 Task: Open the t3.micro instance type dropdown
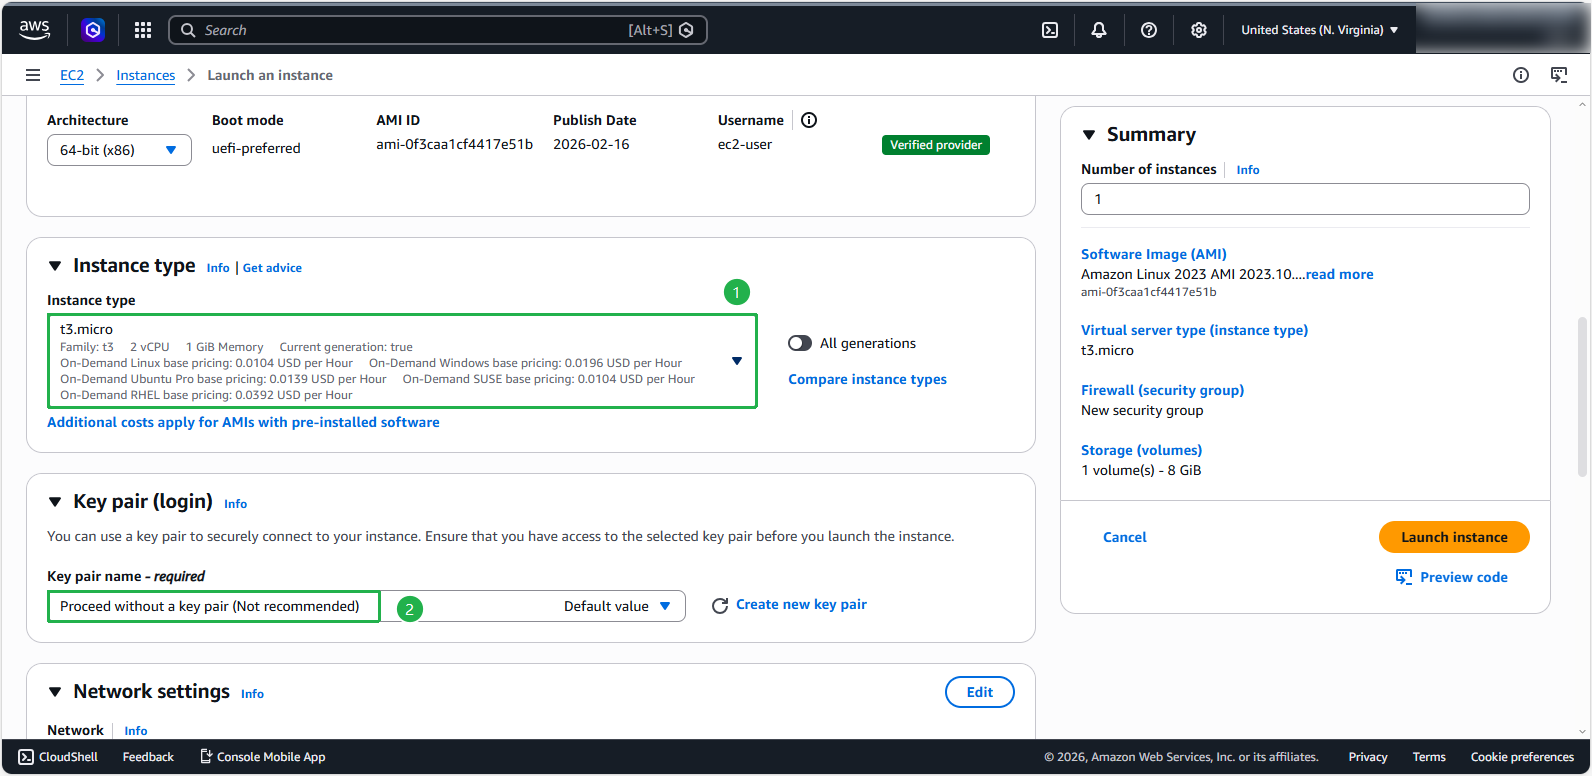(402, 361)
